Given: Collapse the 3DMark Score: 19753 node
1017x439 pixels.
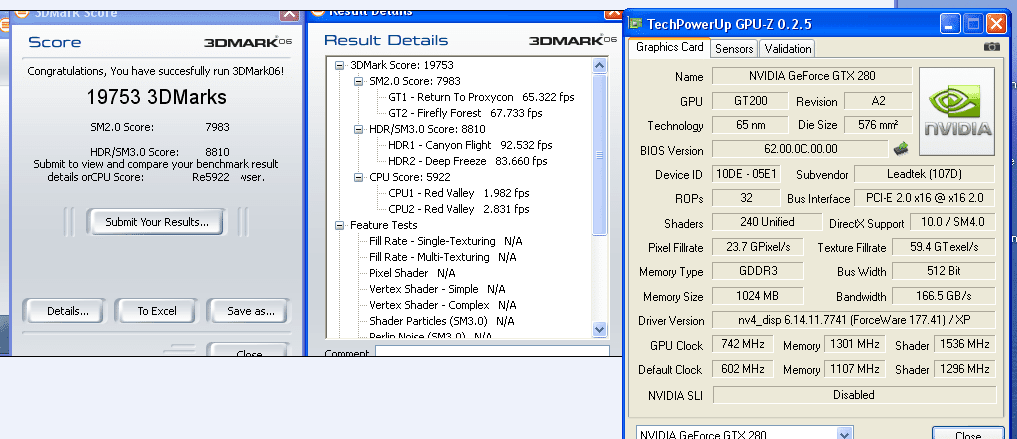Looking at the screenshot, I should [340, 65].
